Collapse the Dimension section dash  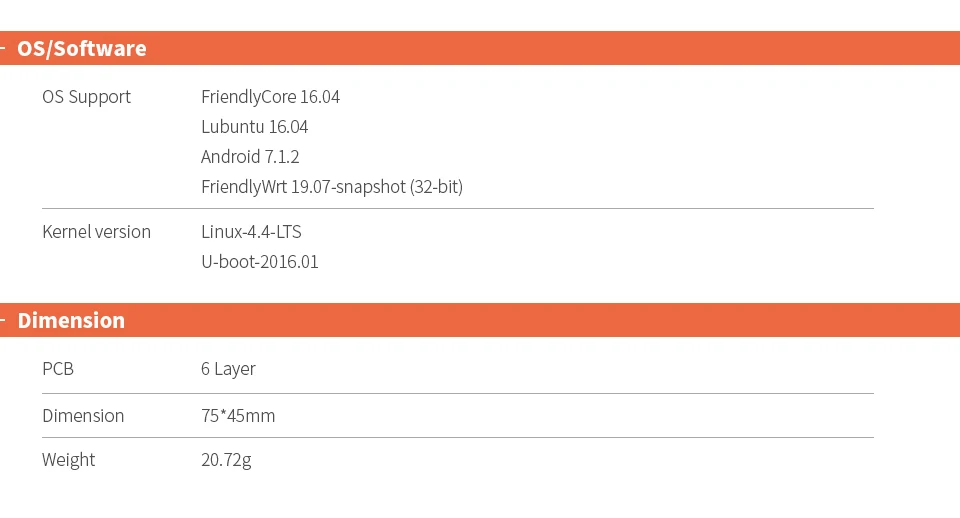click(x=4, y=321)
